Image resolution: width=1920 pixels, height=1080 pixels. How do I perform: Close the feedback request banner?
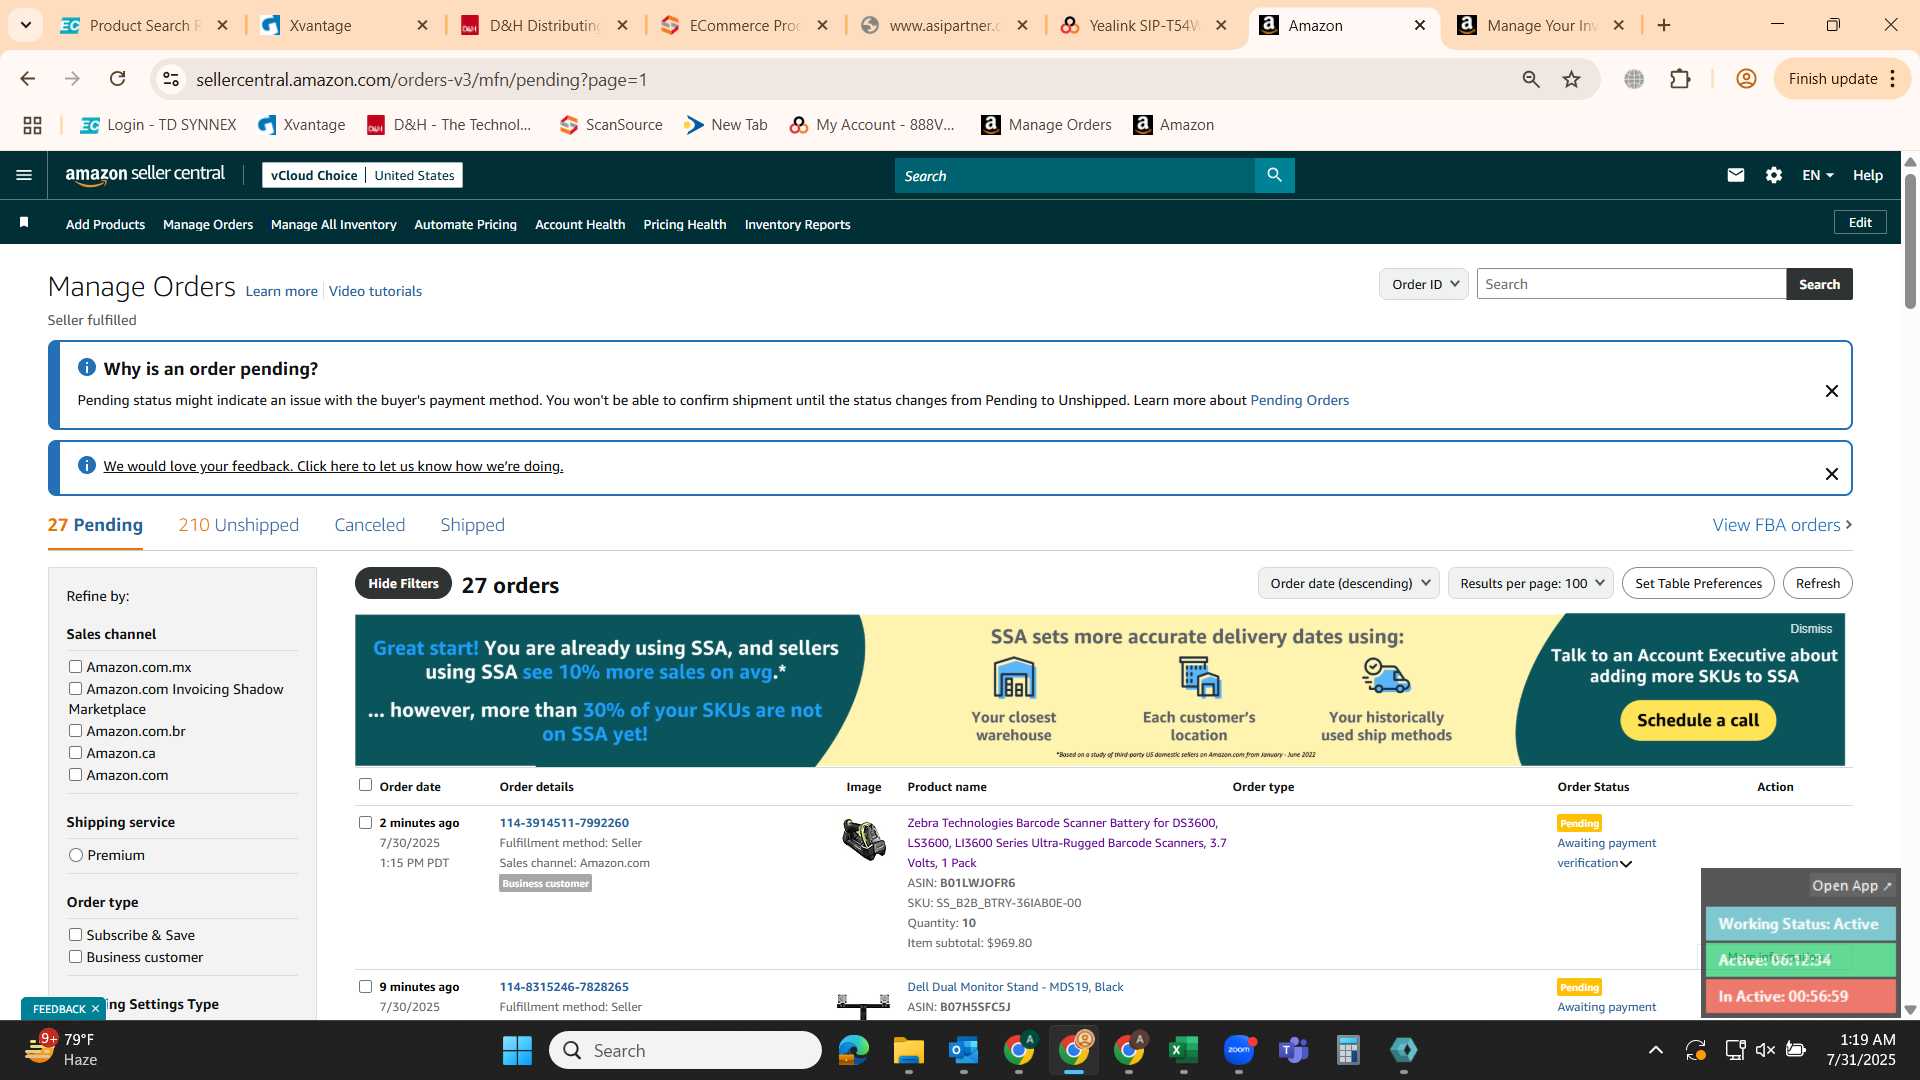pos(1831,474)
